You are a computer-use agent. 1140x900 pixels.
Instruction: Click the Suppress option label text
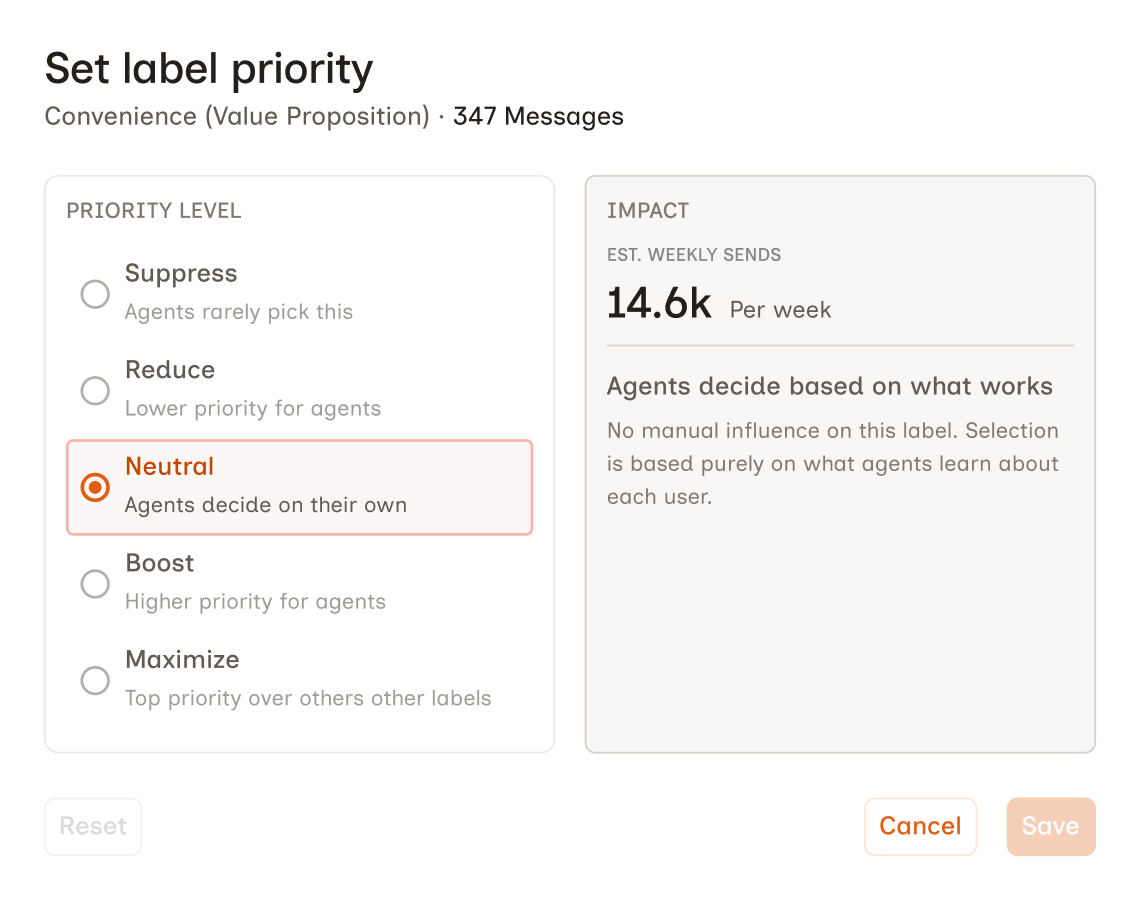point(180,273)
